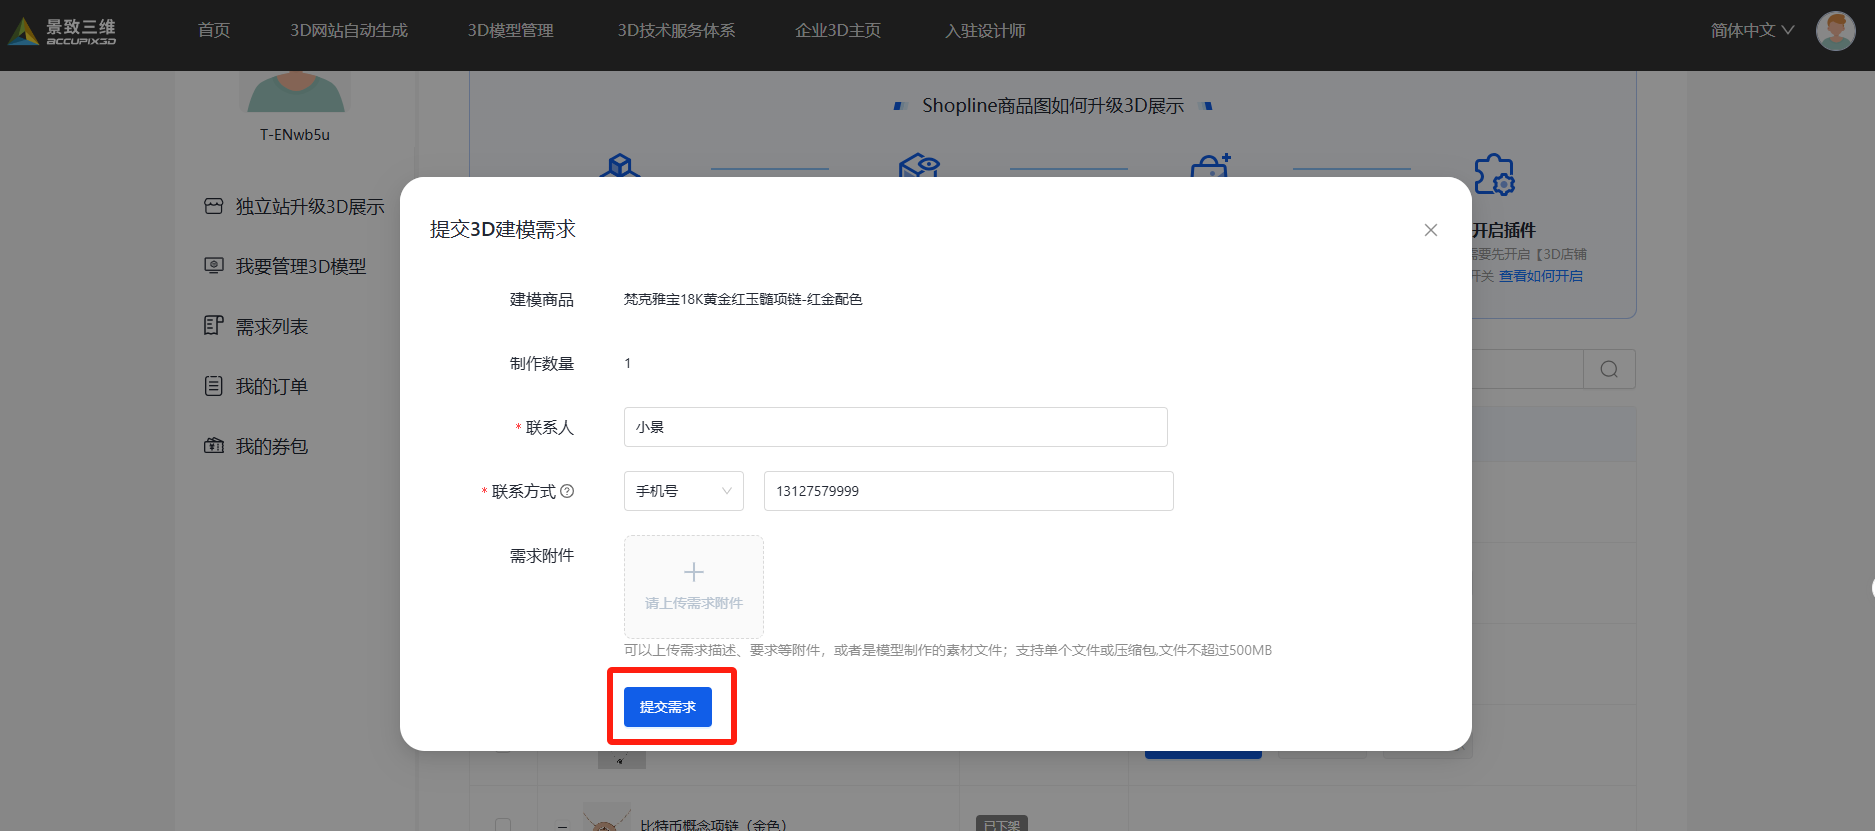Click the 提交3D建模需求 dialog title
1875x831 pixels.
(503, 229)
